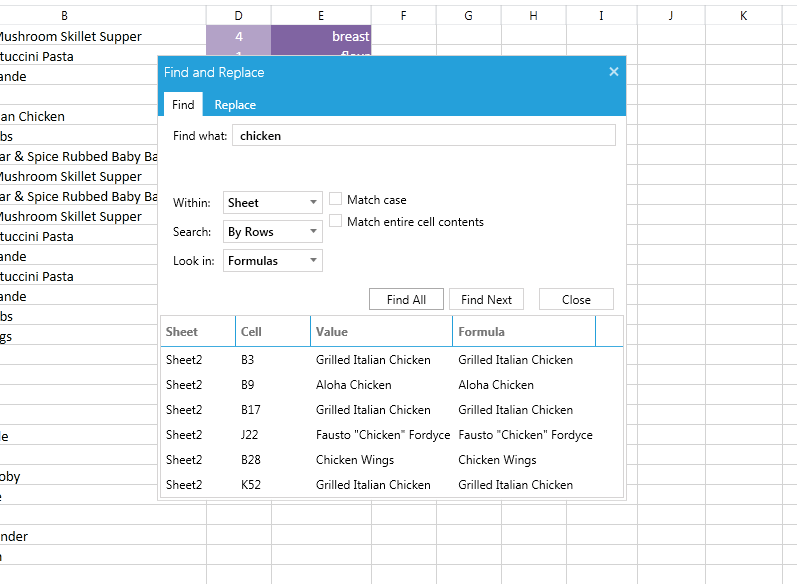Expand the Search dropdown showing By Rows
Screen dimensions: 797x584
click(x=272, y=231)
